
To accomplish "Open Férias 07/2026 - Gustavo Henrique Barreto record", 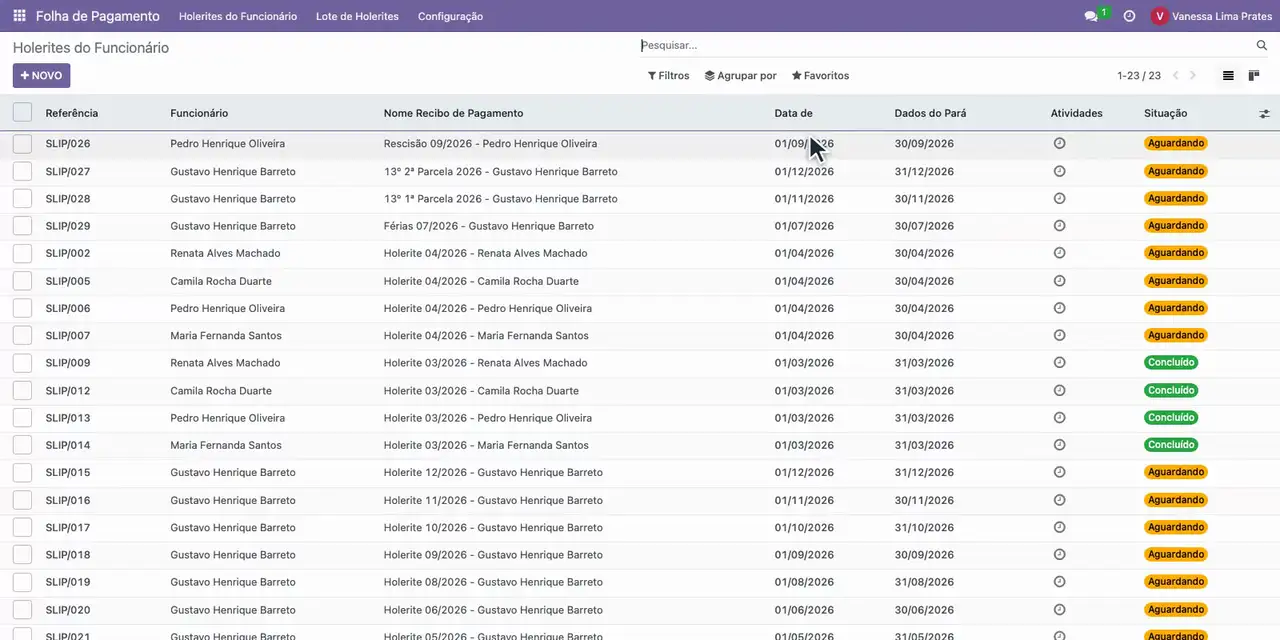I will (x=489, y=226).
